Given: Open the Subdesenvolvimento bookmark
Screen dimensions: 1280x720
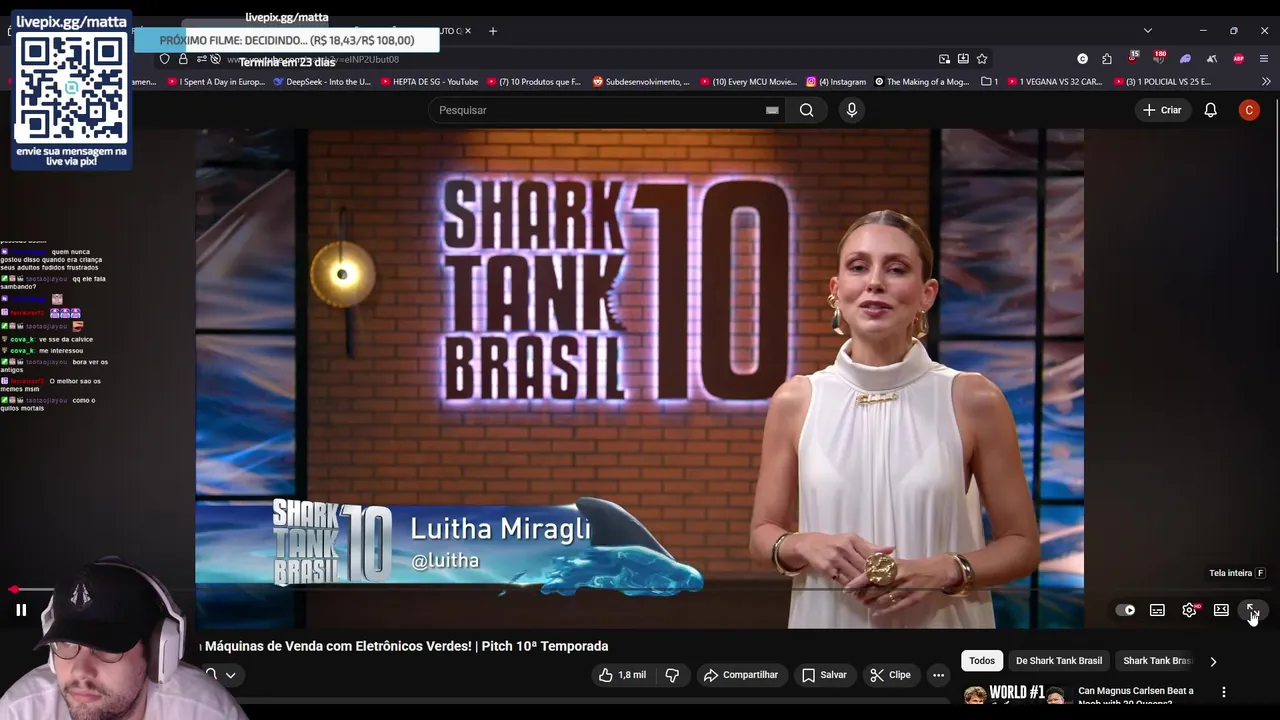Looking at the screenshot, I should [641, 82].
